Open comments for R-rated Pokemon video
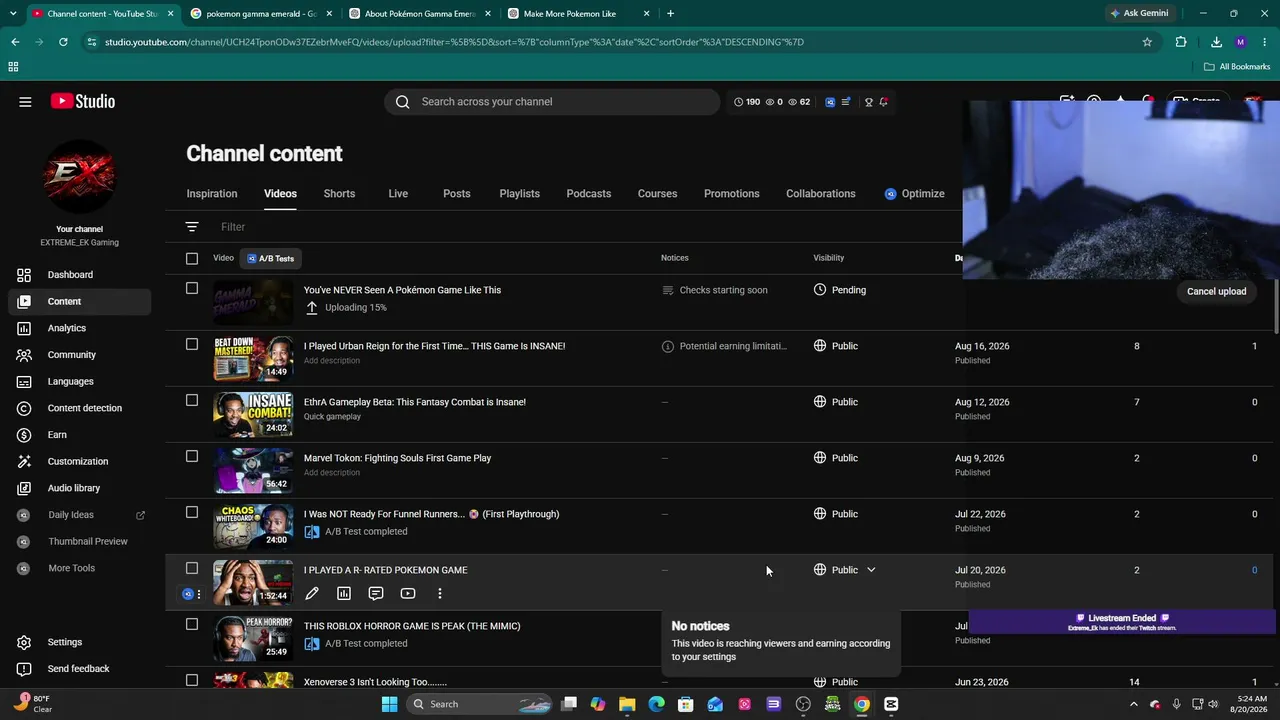Screen dimensions: 1280x720 [x=376, y=594]
